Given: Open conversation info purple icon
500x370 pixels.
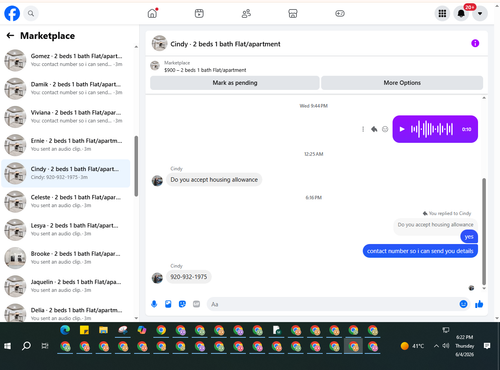Looking at the screenshot, I should (475, 43).
